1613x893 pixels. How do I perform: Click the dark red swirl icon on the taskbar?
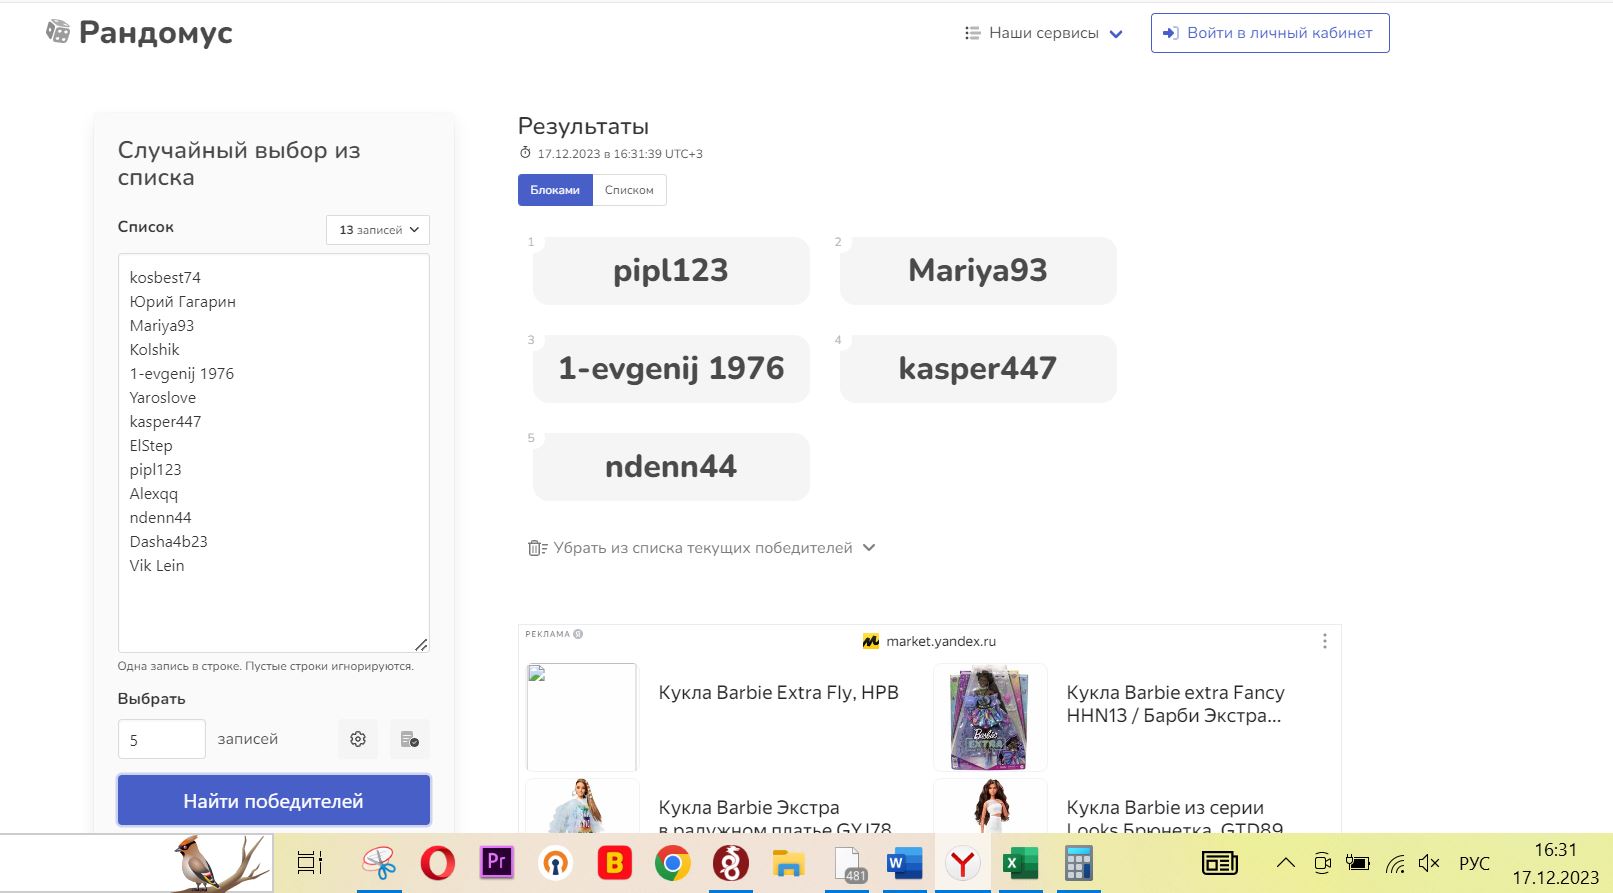click(x=731, y=862)
